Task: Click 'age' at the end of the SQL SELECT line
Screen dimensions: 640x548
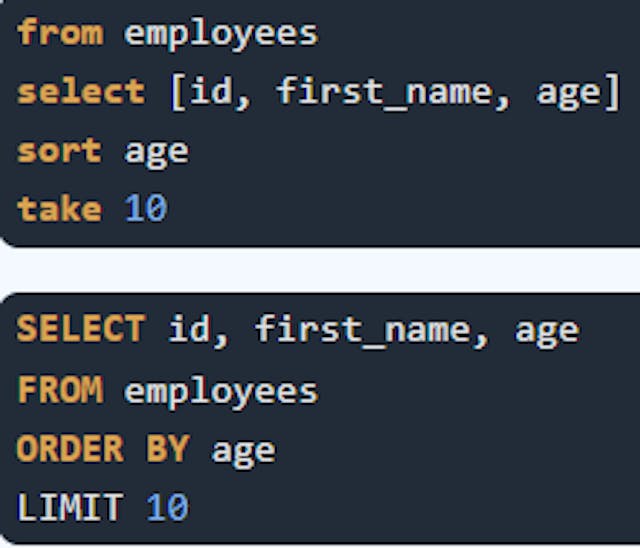Action: (547, 333)
